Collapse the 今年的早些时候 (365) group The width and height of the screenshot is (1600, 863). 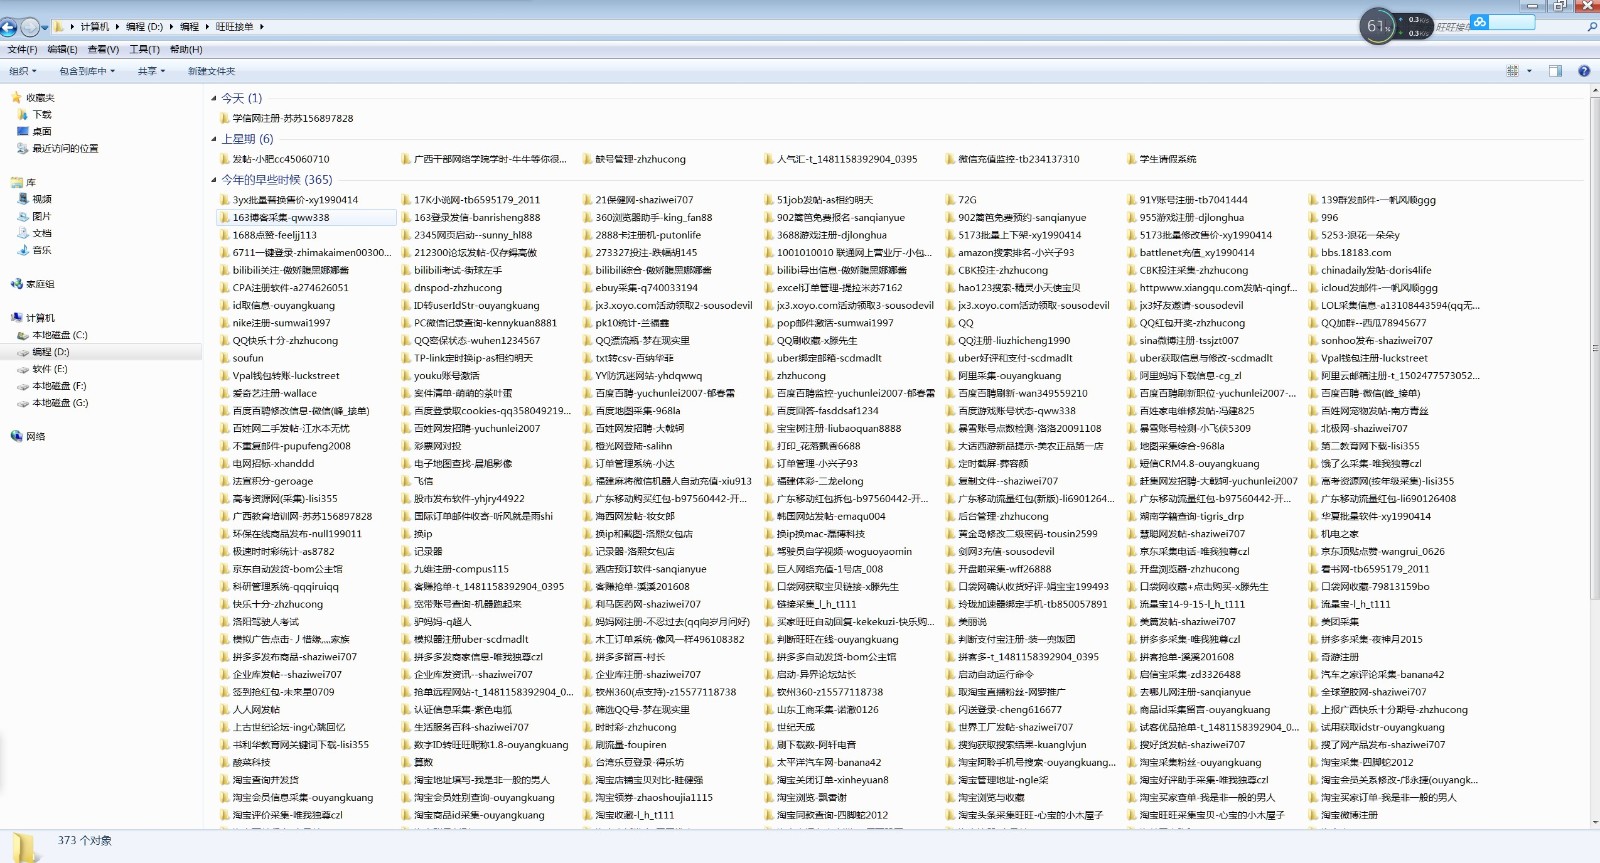214,180
